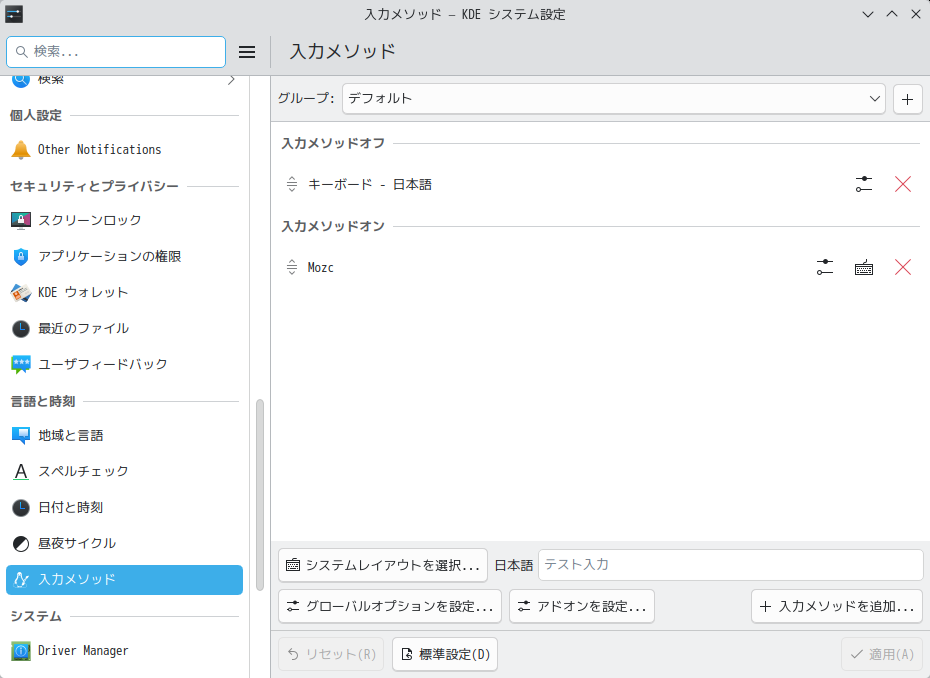Click the リセット(R) button
930x678 pixels.
(331, 654)
